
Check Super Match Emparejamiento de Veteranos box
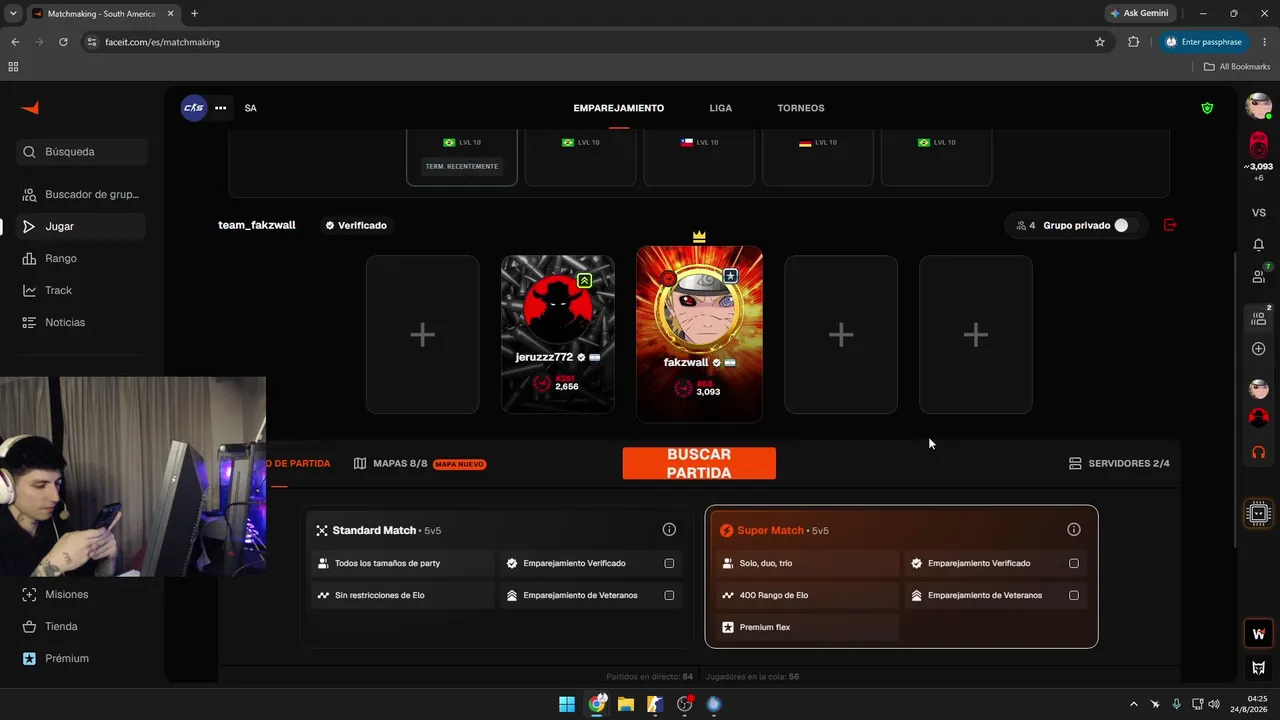click(1074, 595)
